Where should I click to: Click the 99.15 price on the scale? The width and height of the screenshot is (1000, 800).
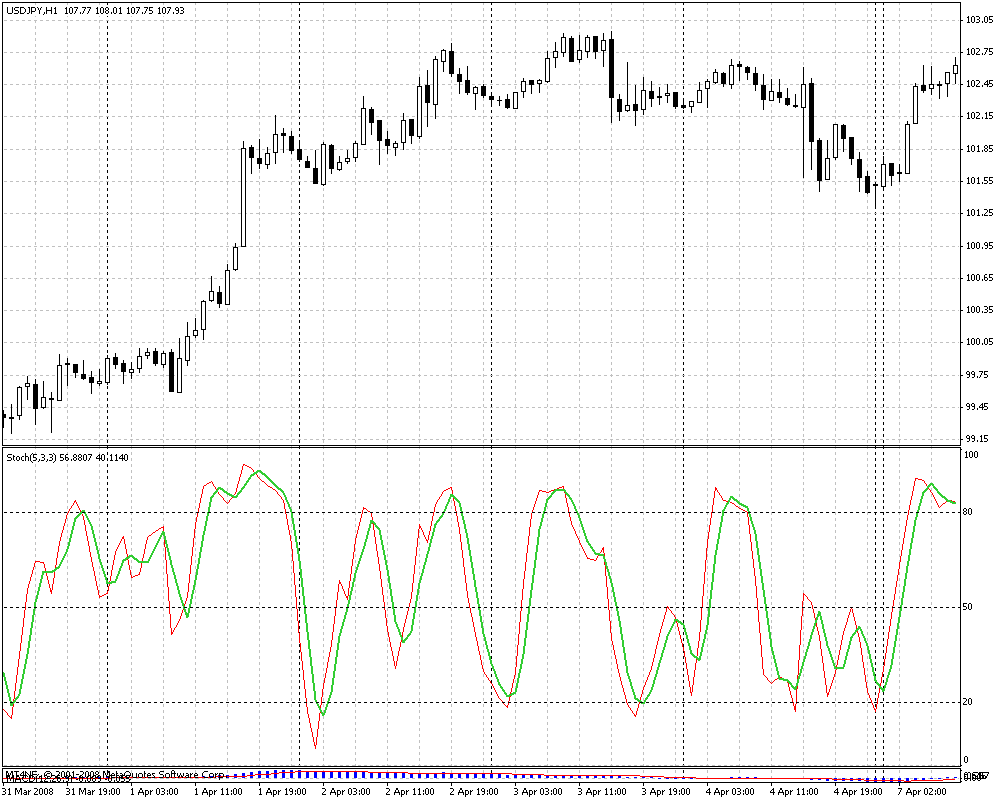[976, 439]
